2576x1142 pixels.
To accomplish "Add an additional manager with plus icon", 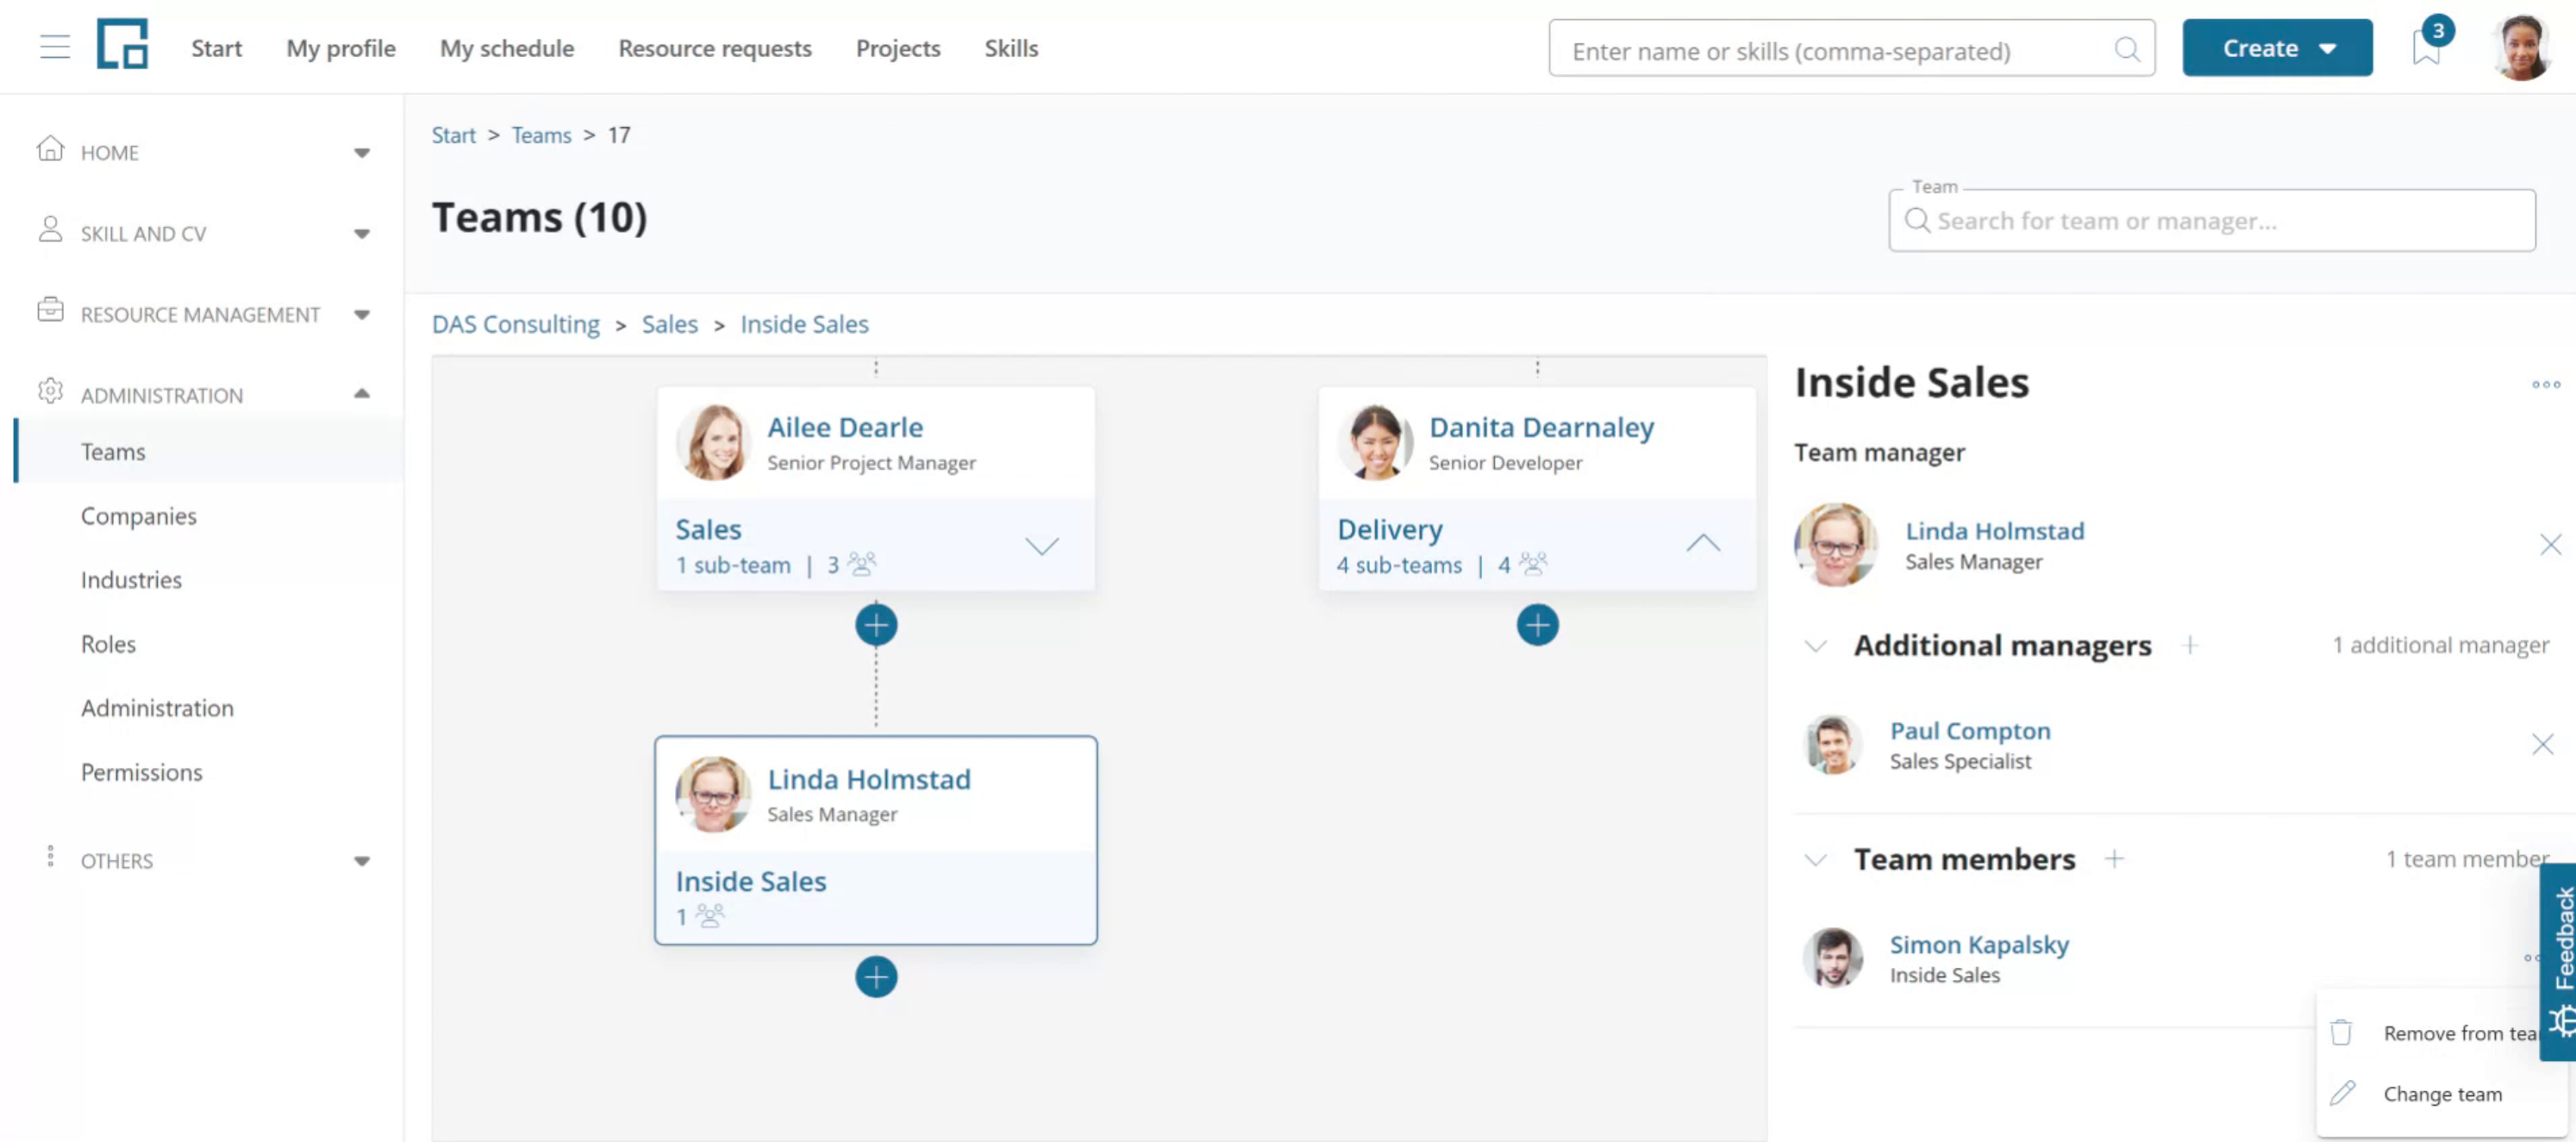I will pos(2189,646).
